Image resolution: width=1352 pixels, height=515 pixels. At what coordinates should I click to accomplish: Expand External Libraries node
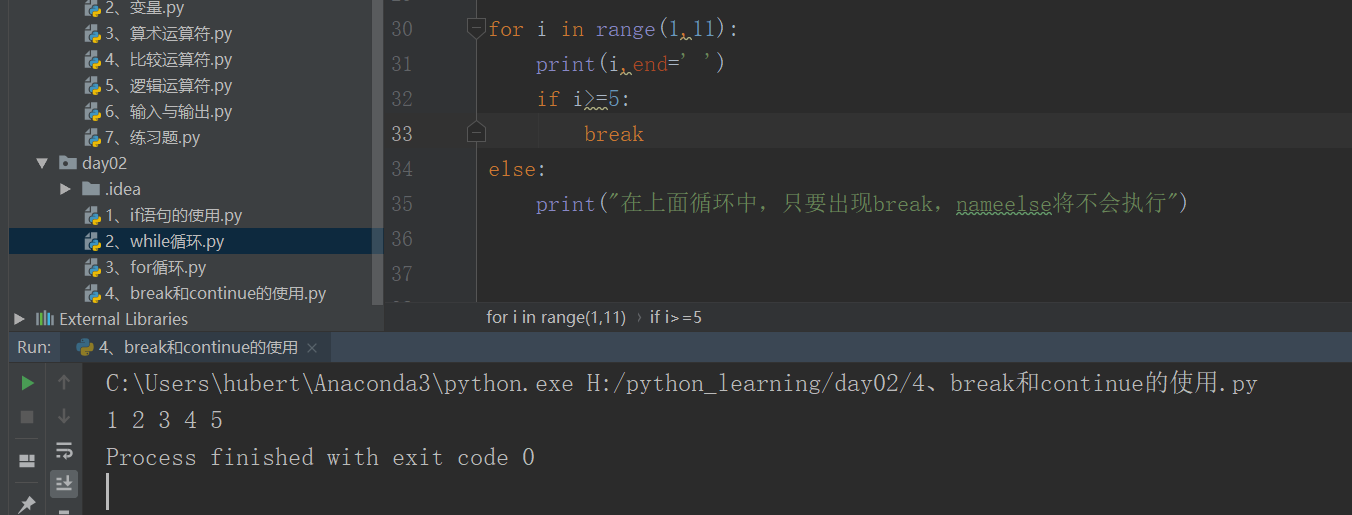(x=19, y=319)
